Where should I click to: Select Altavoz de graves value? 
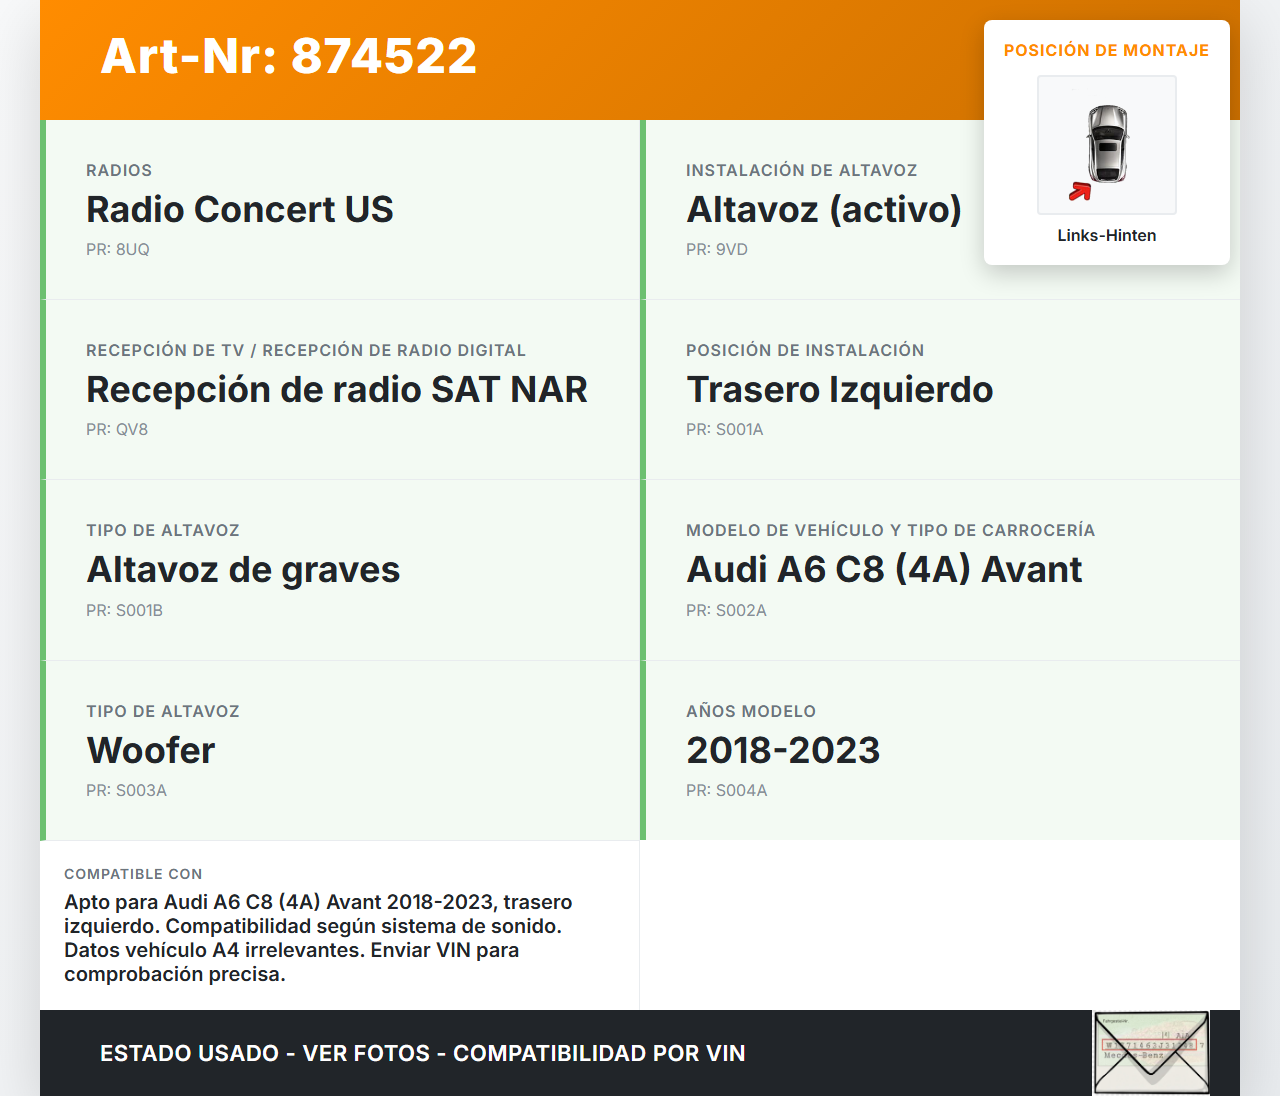coord(243,570)
